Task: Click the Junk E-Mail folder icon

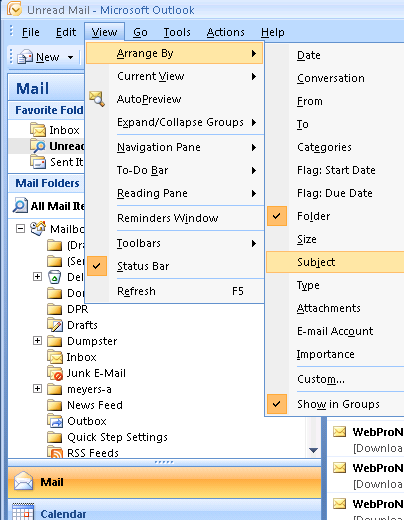Action: (x=55, y=373)
